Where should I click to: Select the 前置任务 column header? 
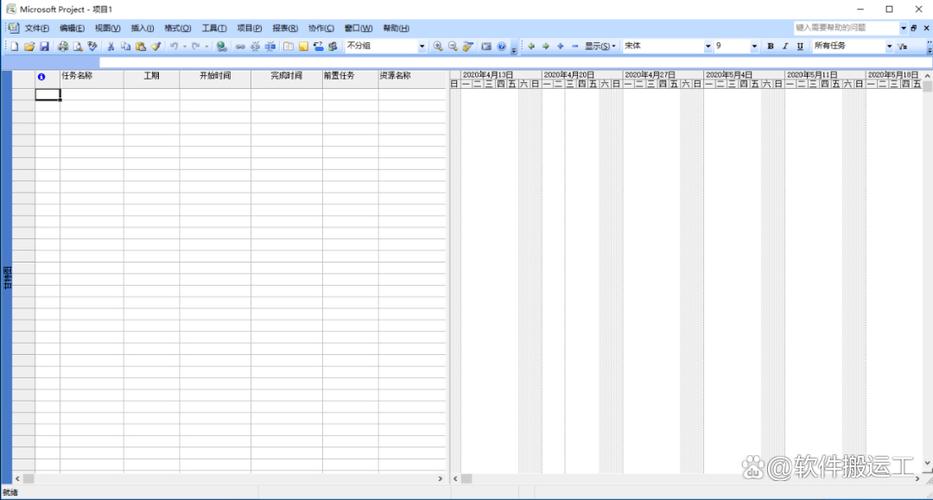click(x=350, y=79)
